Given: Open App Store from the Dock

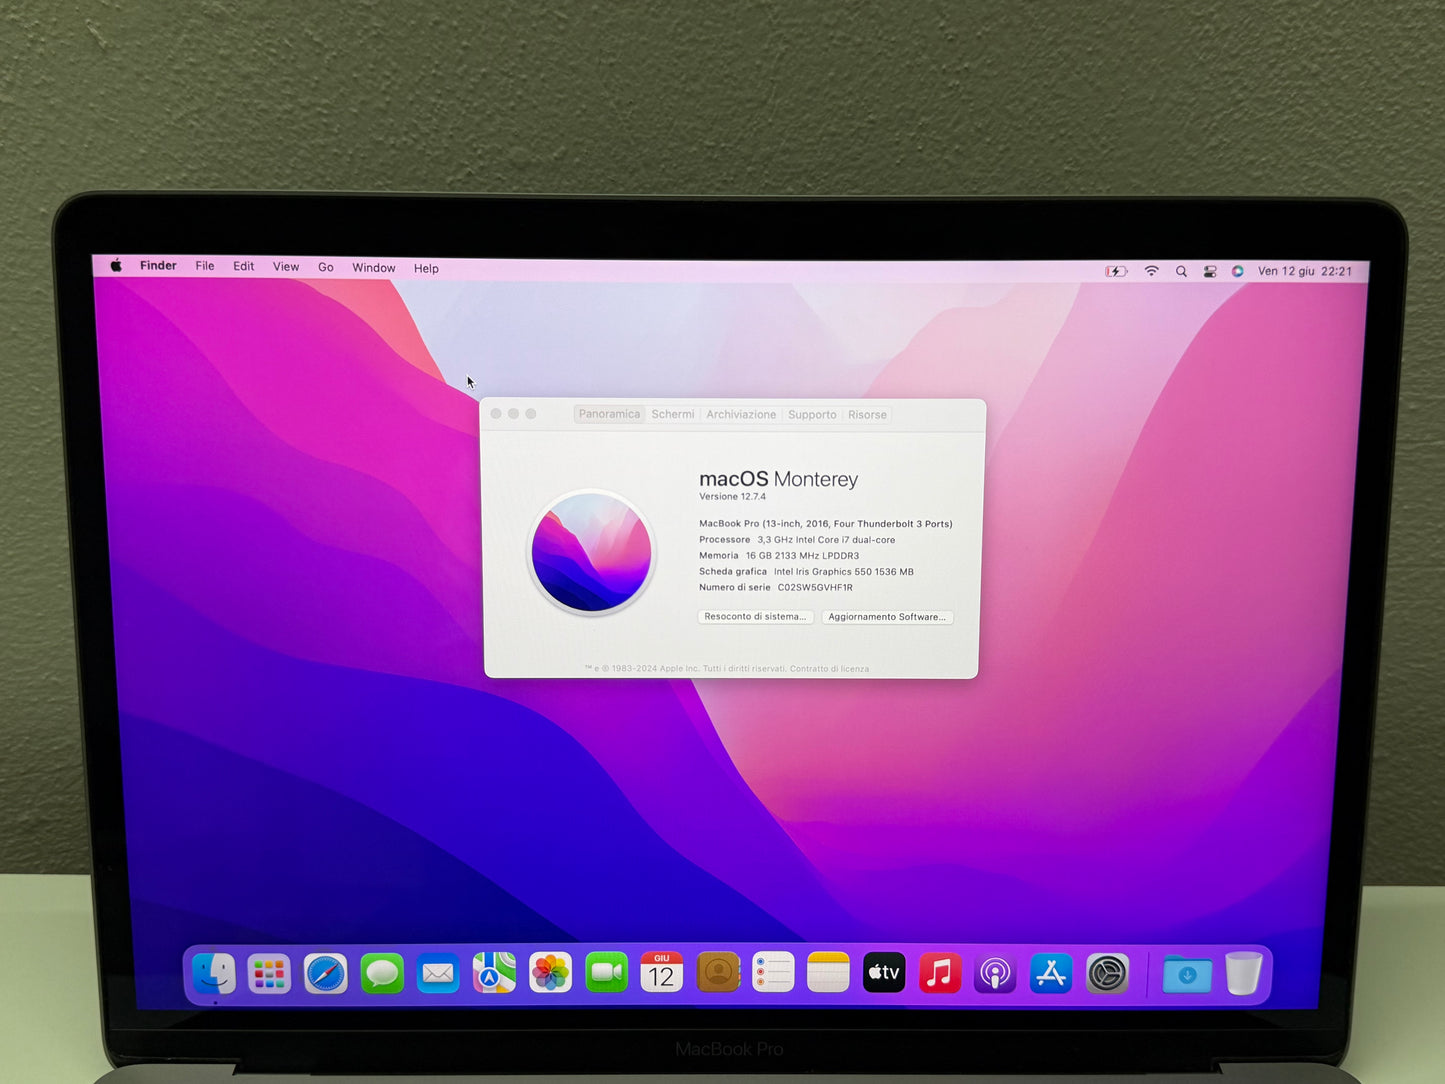Looking at the screenshot, I should [1051, 973].
